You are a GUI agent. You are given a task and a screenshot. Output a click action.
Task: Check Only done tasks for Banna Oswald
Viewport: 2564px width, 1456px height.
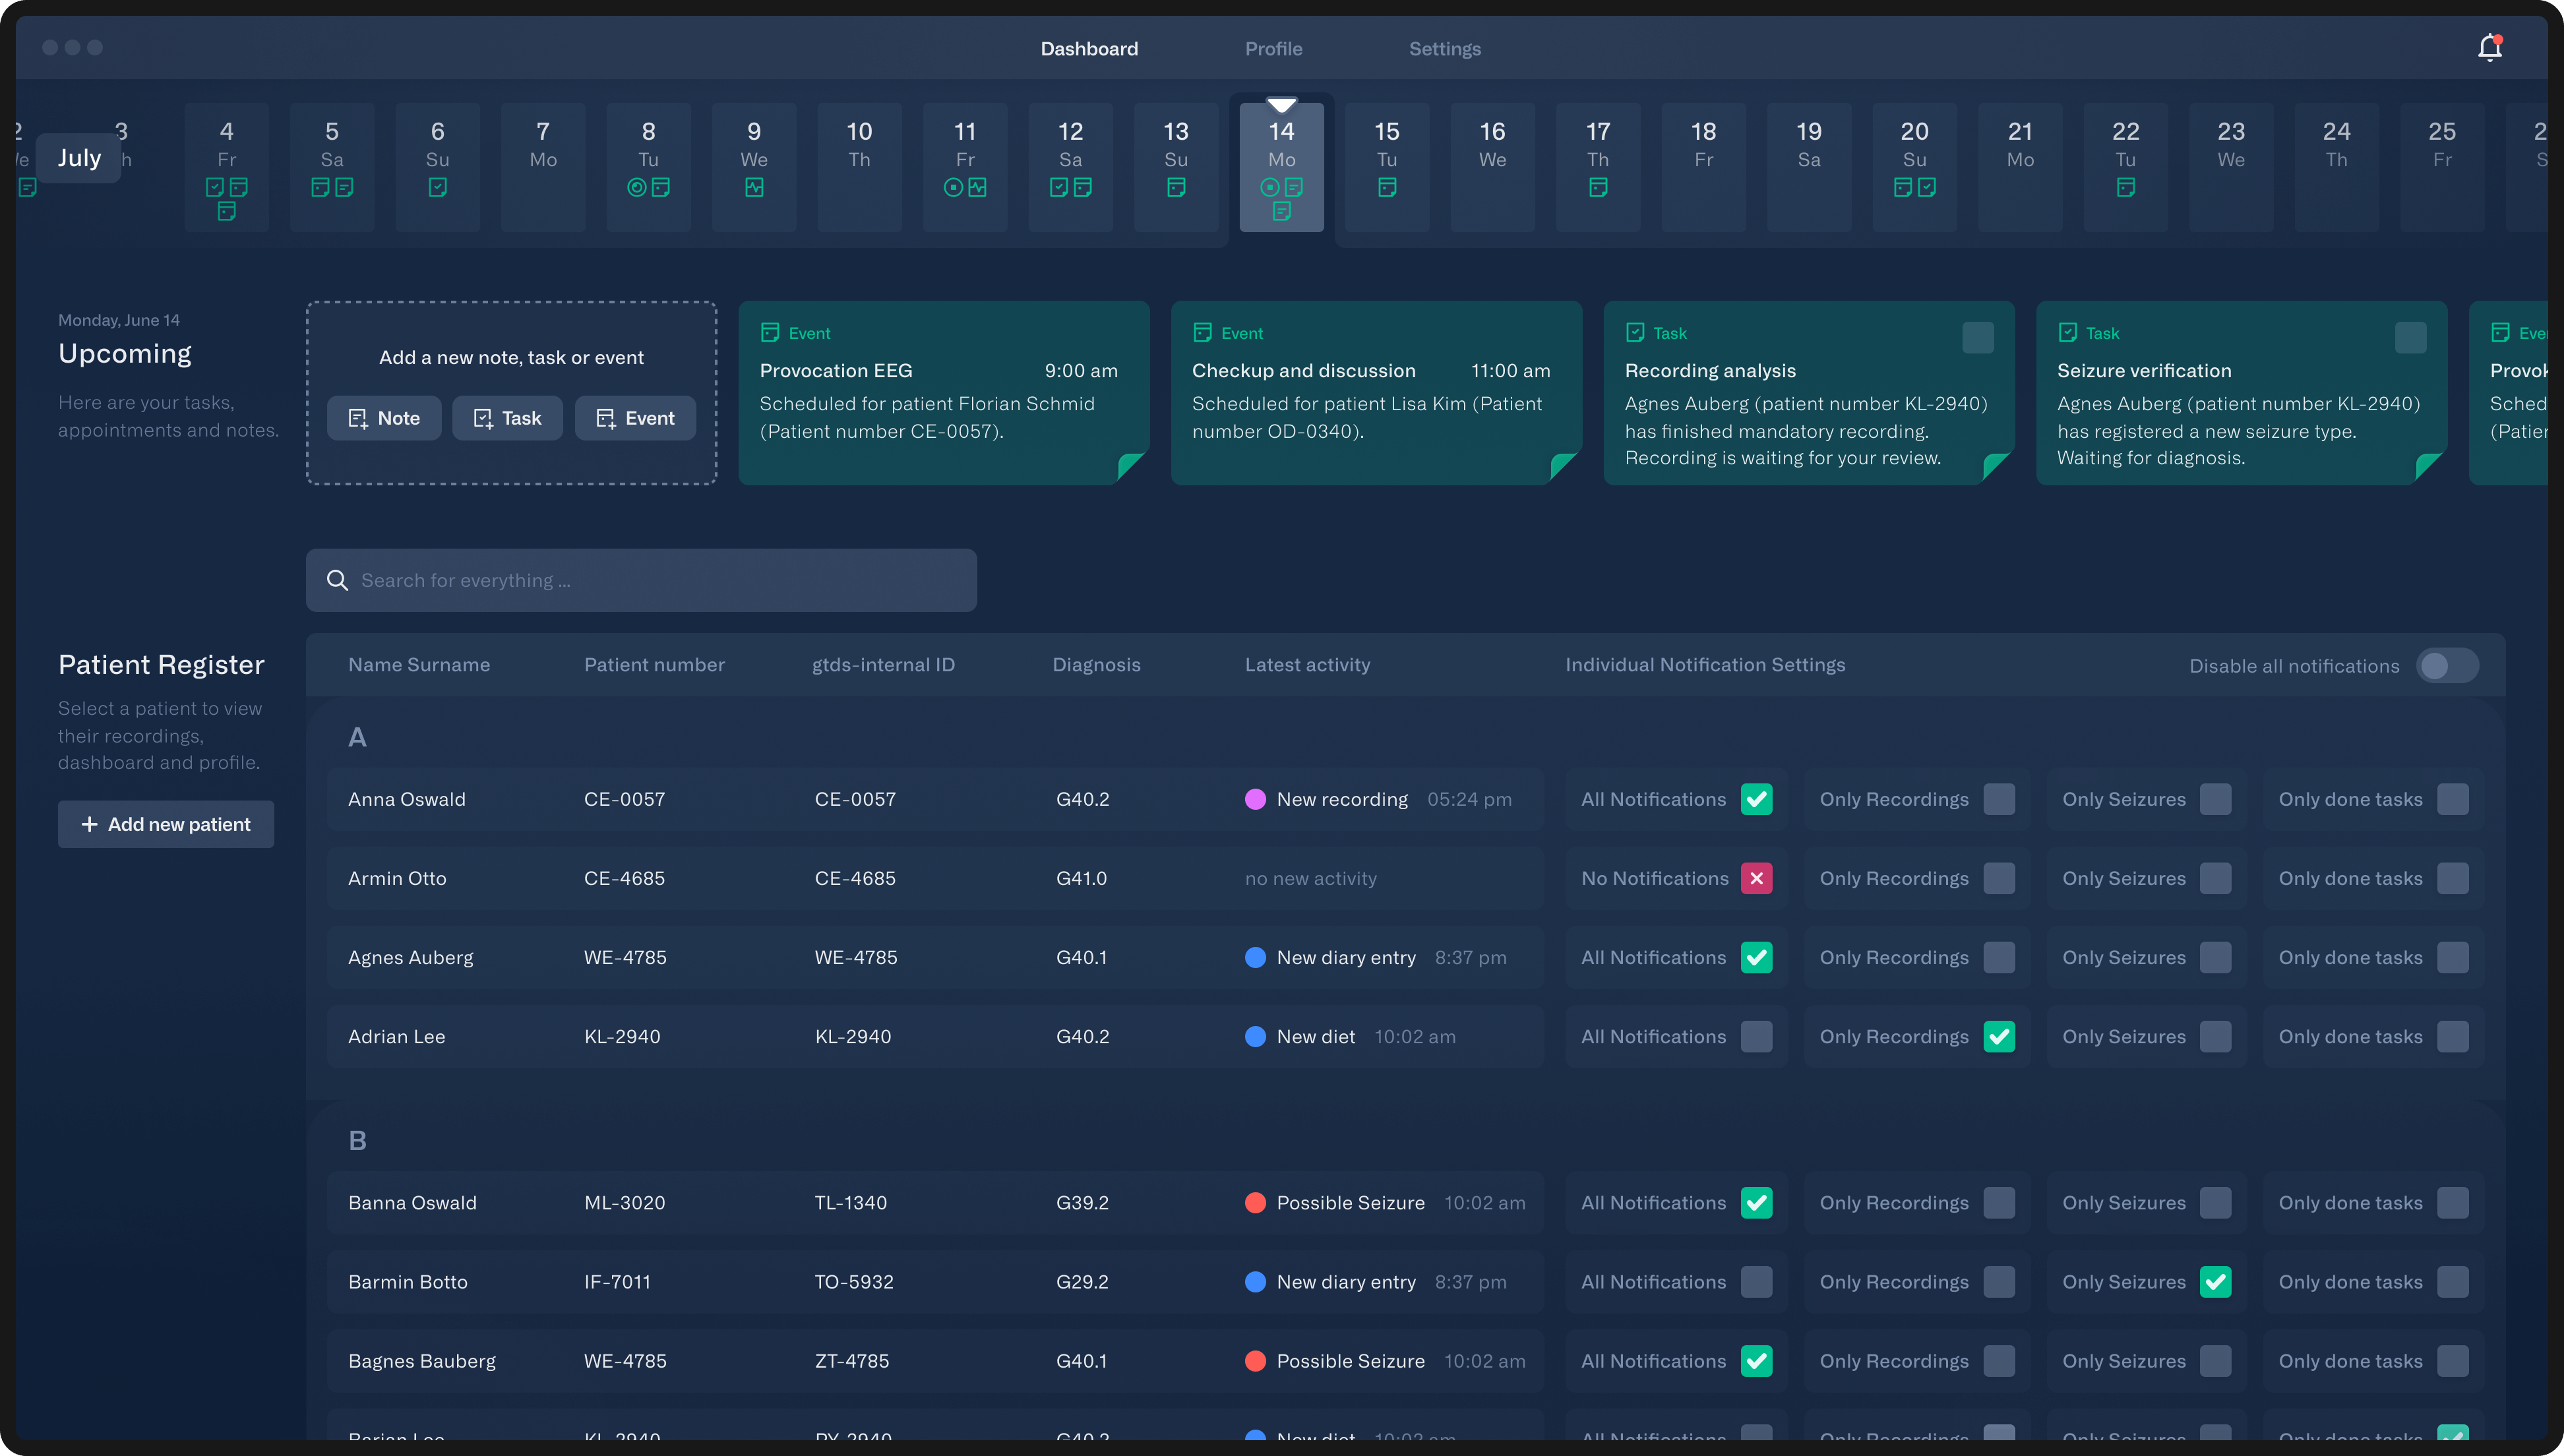coord(2452,1202)
